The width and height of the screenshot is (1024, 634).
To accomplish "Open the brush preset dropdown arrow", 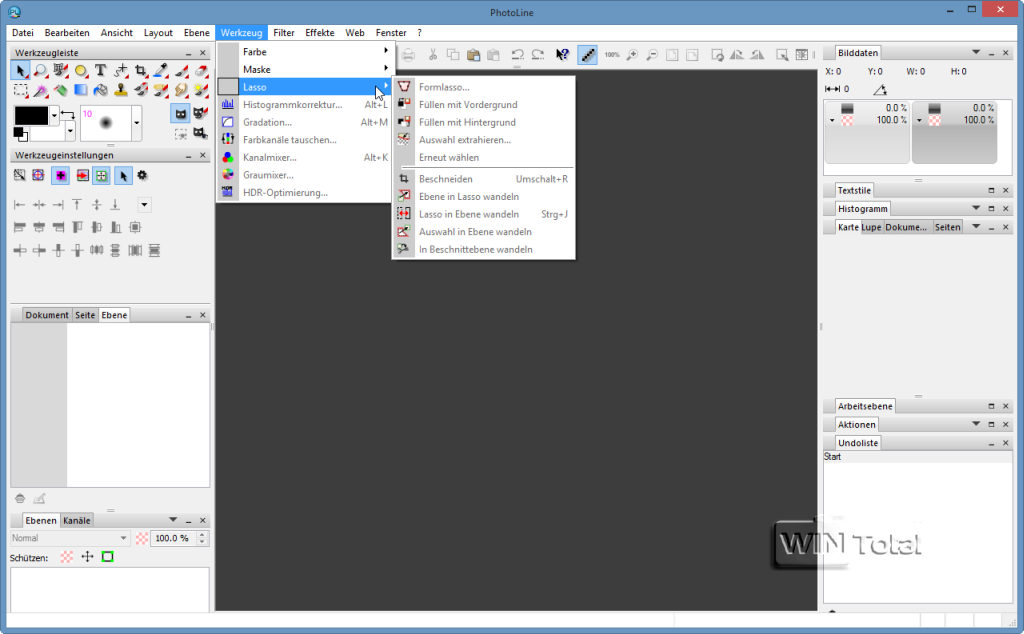I will [x=136, y=123].
